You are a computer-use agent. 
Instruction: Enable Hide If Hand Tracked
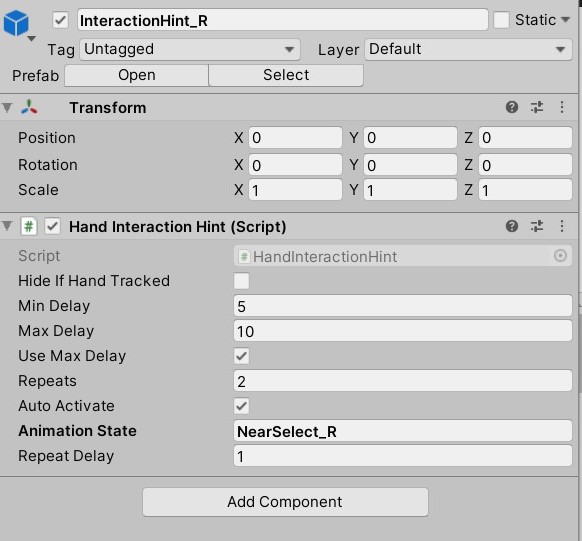[241, 281]
